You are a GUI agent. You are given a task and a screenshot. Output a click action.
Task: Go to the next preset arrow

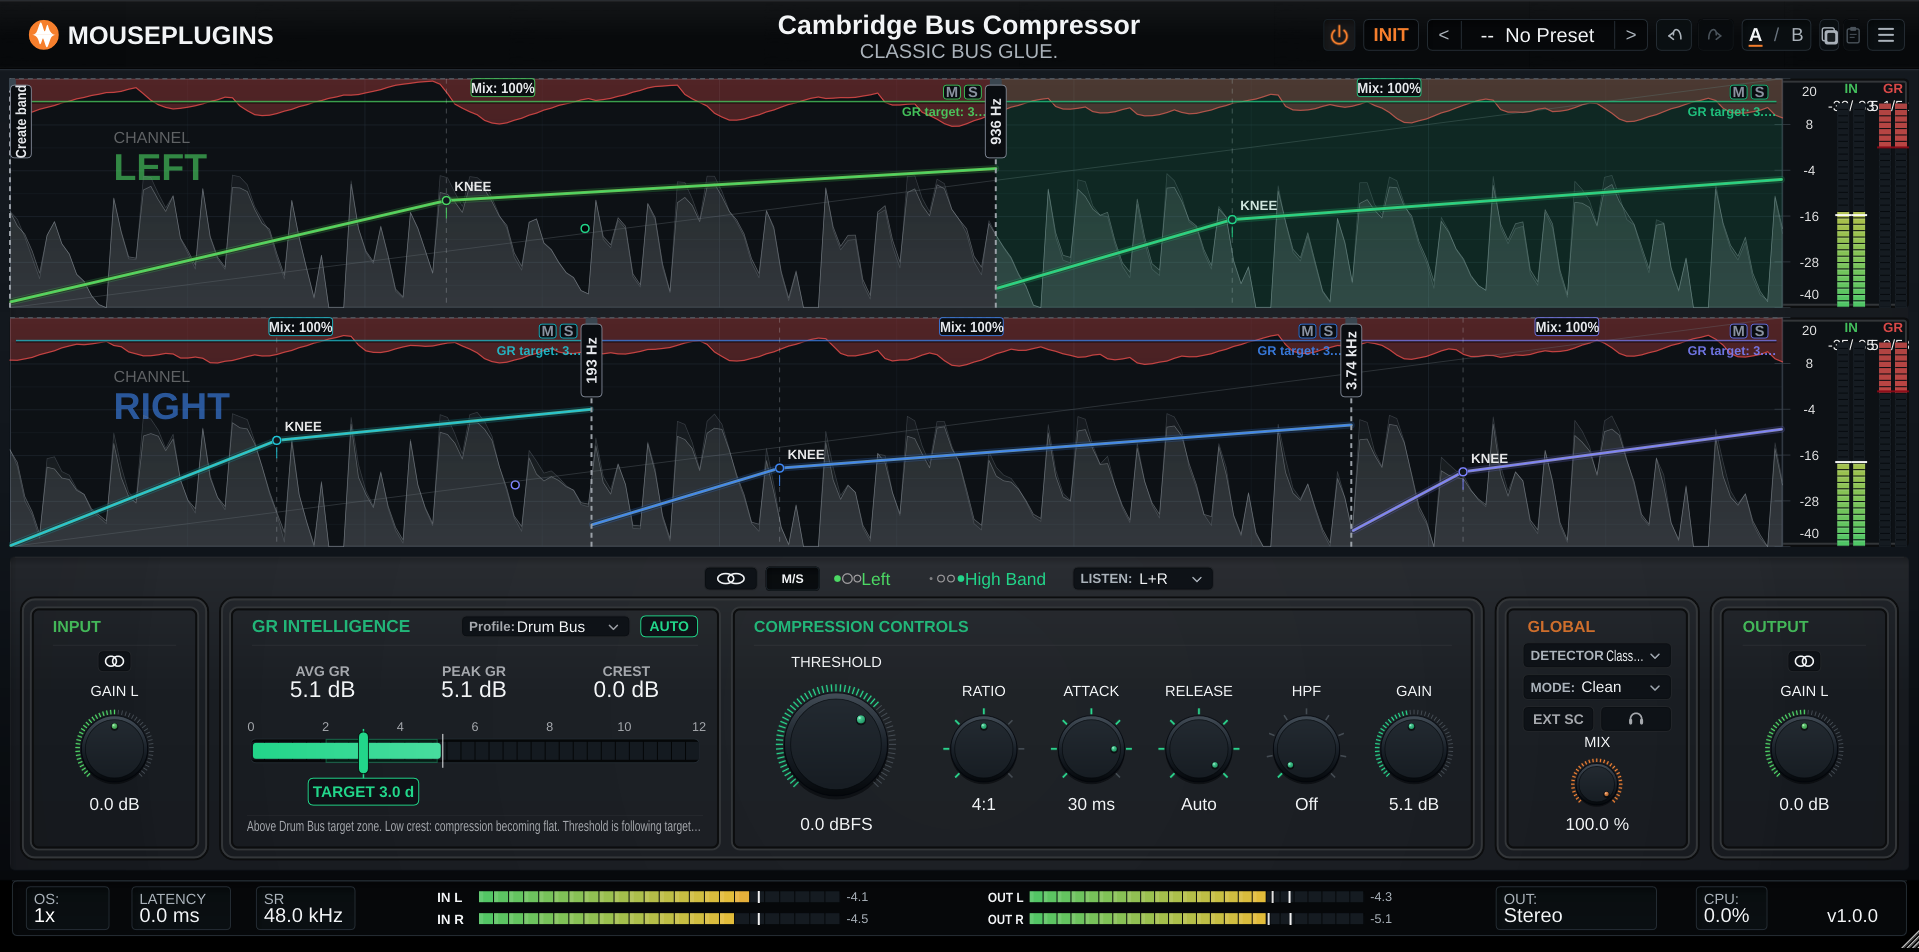tap(1630, 36)
